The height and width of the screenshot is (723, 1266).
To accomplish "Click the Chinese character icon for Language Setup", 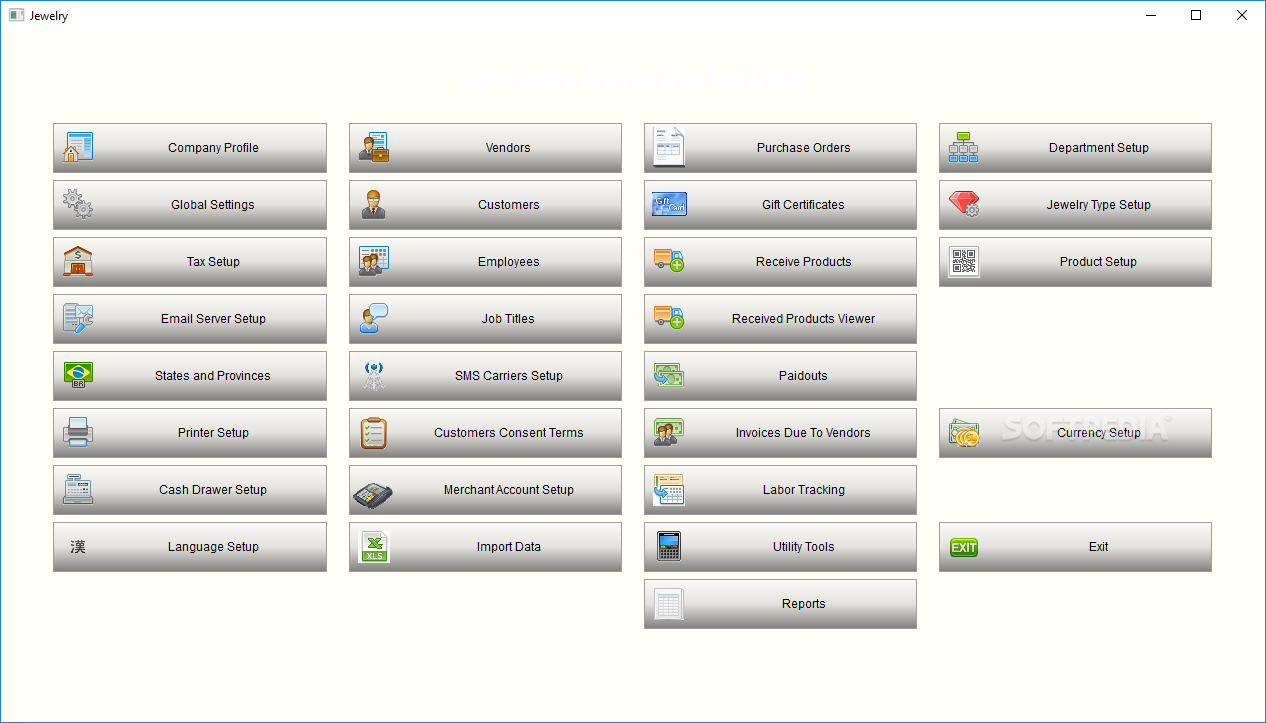I will (78, 547).
